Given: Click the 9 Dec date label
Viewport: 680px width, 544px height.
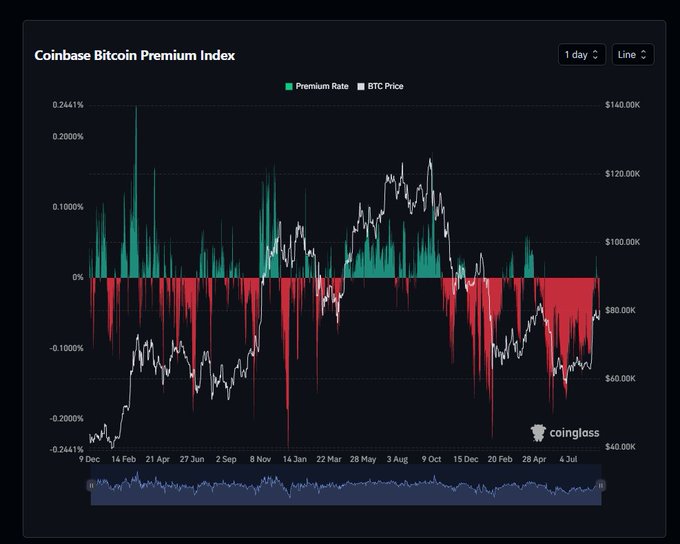Looking at the screenshot, I should [x=89, y=459].
